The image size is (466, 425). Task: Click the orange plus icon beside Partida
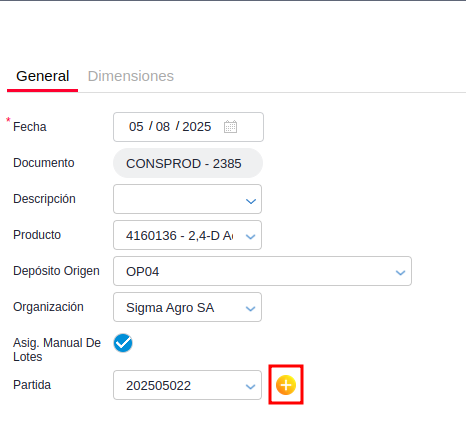point(286,385)
